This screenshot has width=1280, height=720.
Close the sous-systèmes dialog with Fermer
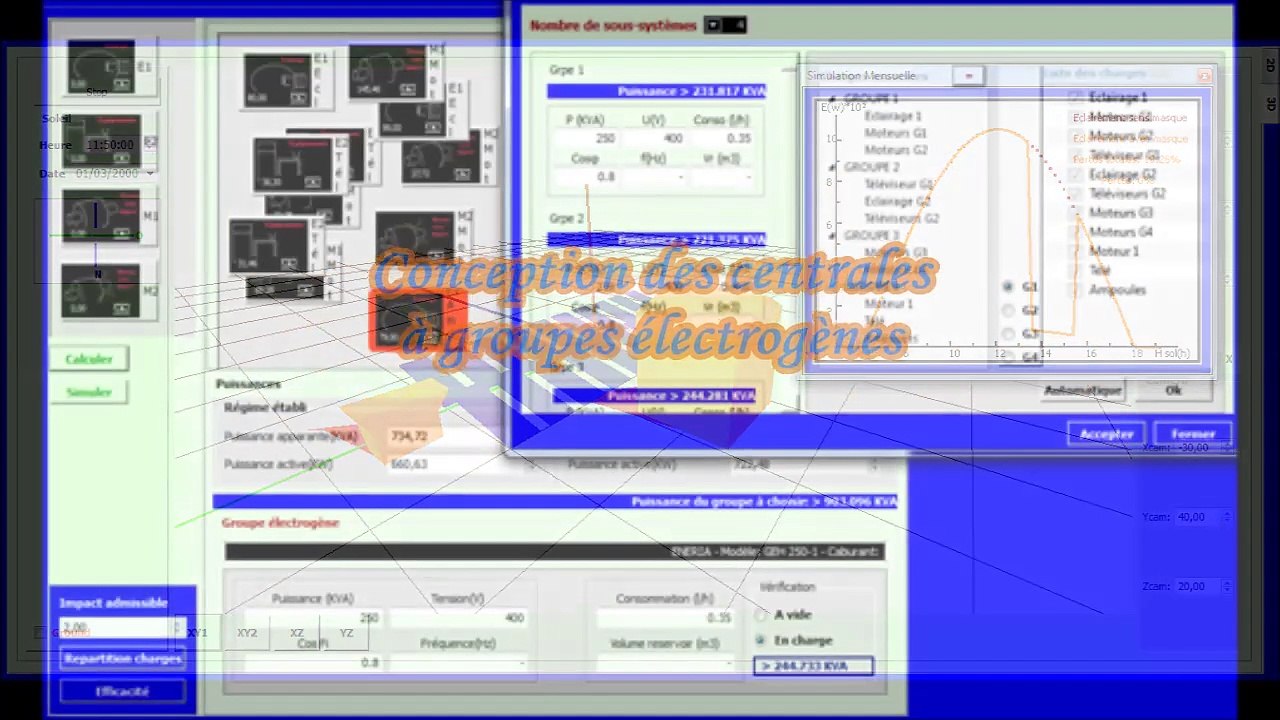[x=1193, y=434]
